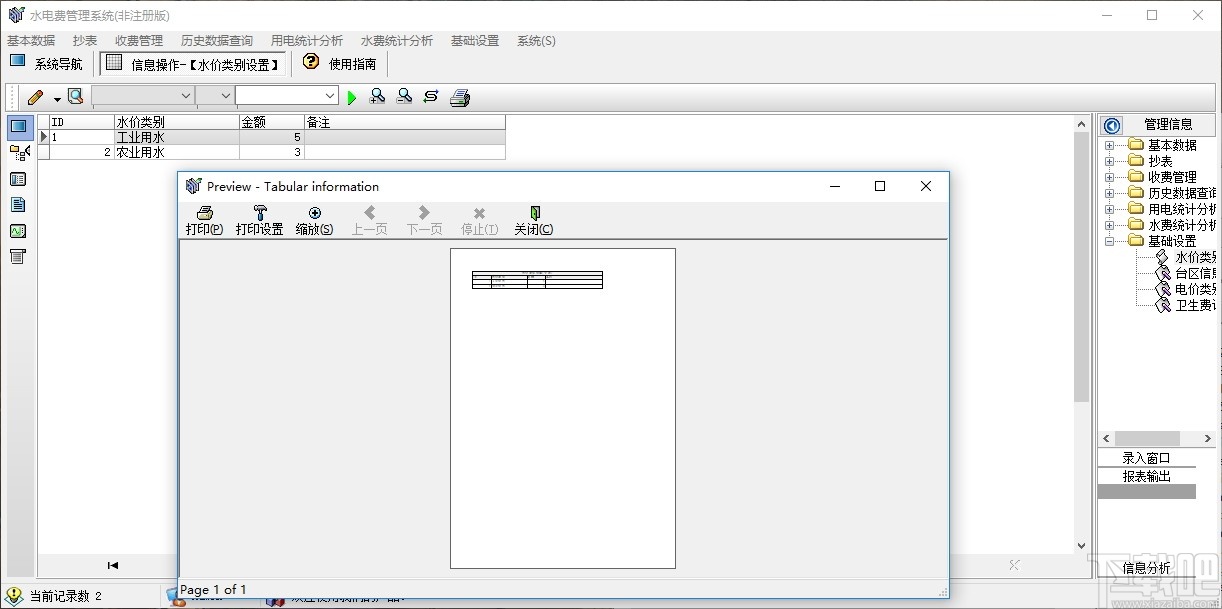
Task: Click the printer icon in main toolbar
Action: 460,97
